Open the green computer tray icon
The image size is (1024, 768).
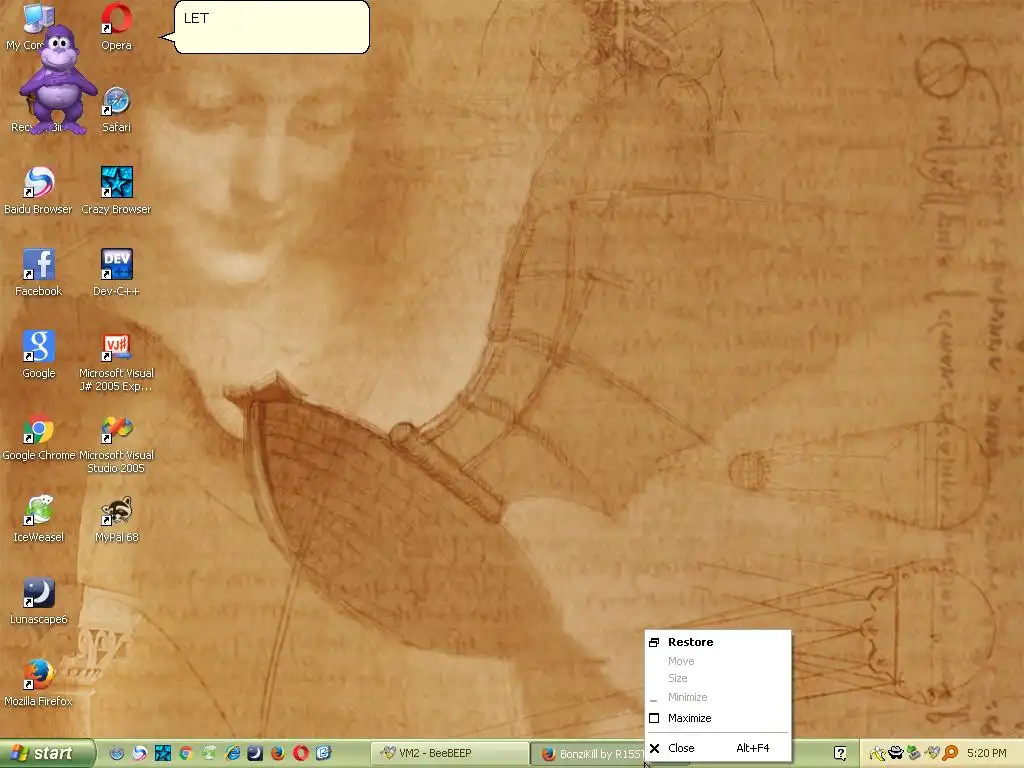(914, 754)
